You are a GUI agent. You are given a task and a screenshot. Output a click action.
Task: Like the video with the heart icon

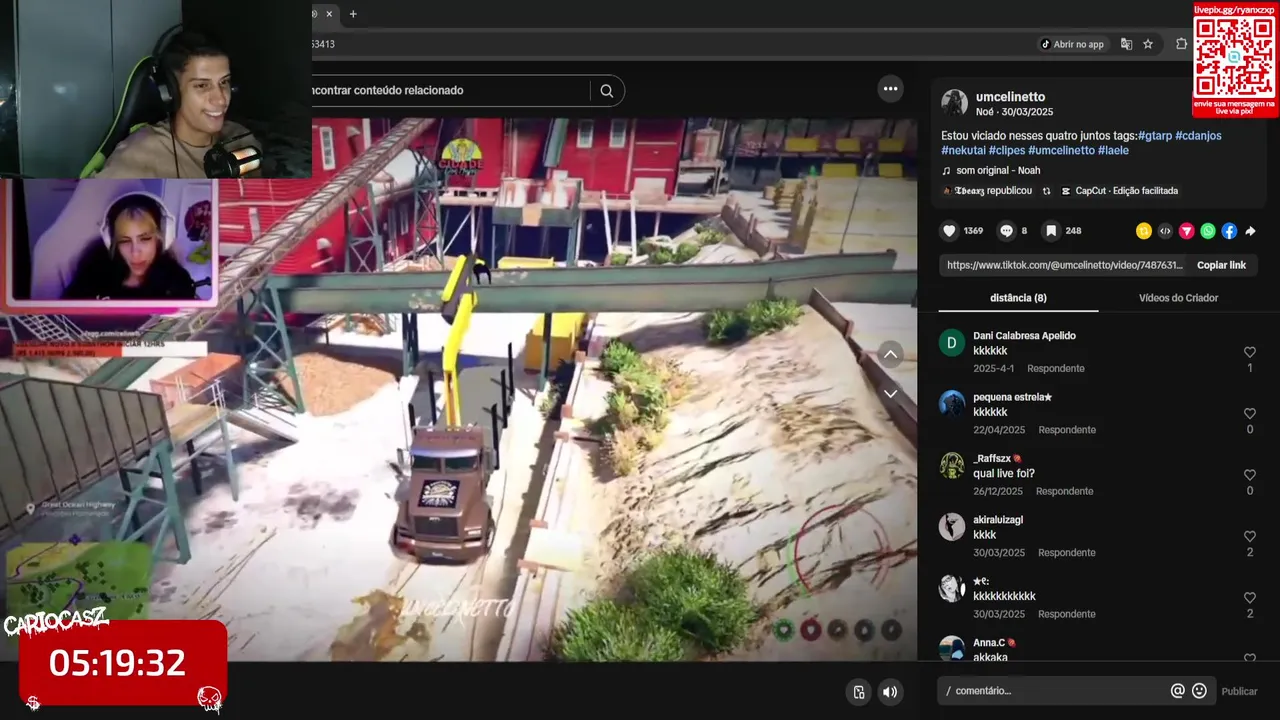coord(949,231)
